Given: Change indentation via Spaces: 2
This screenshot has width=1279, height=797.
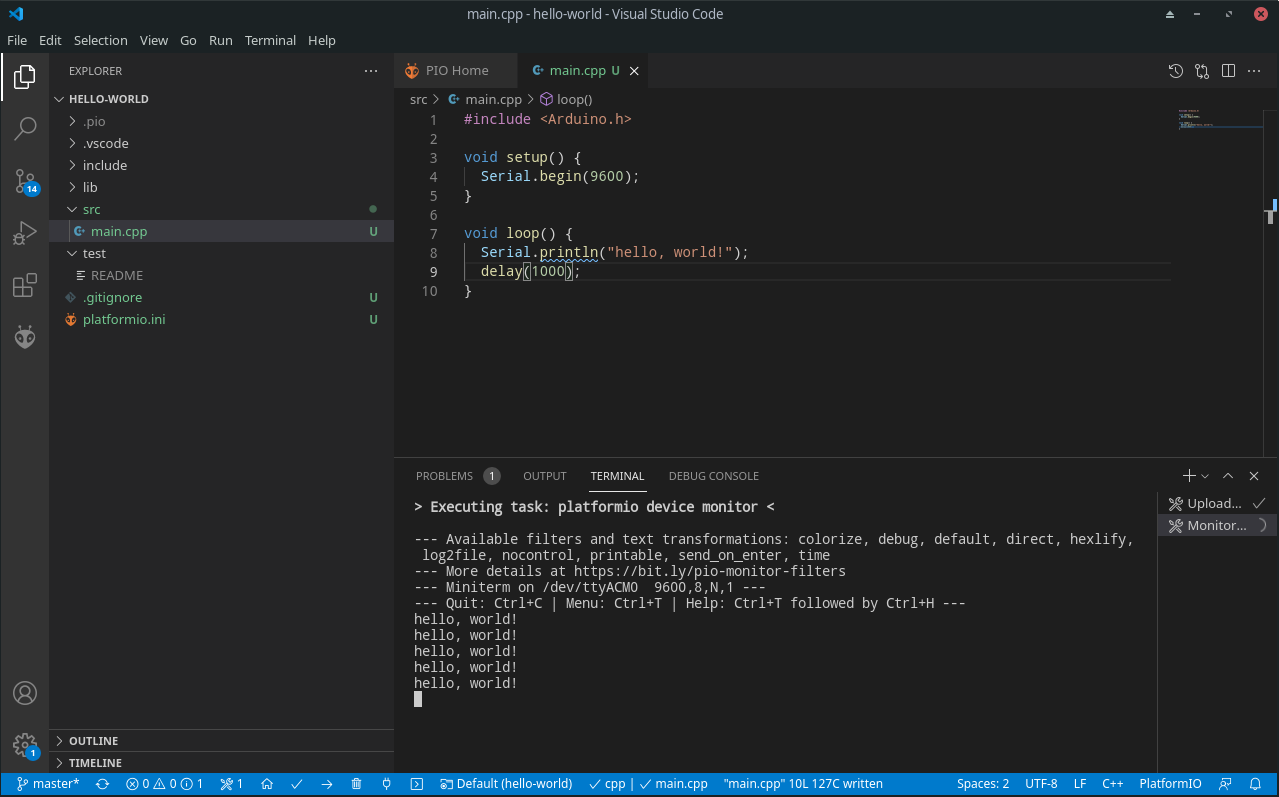Looking at the screenshot, I should 983,784.
